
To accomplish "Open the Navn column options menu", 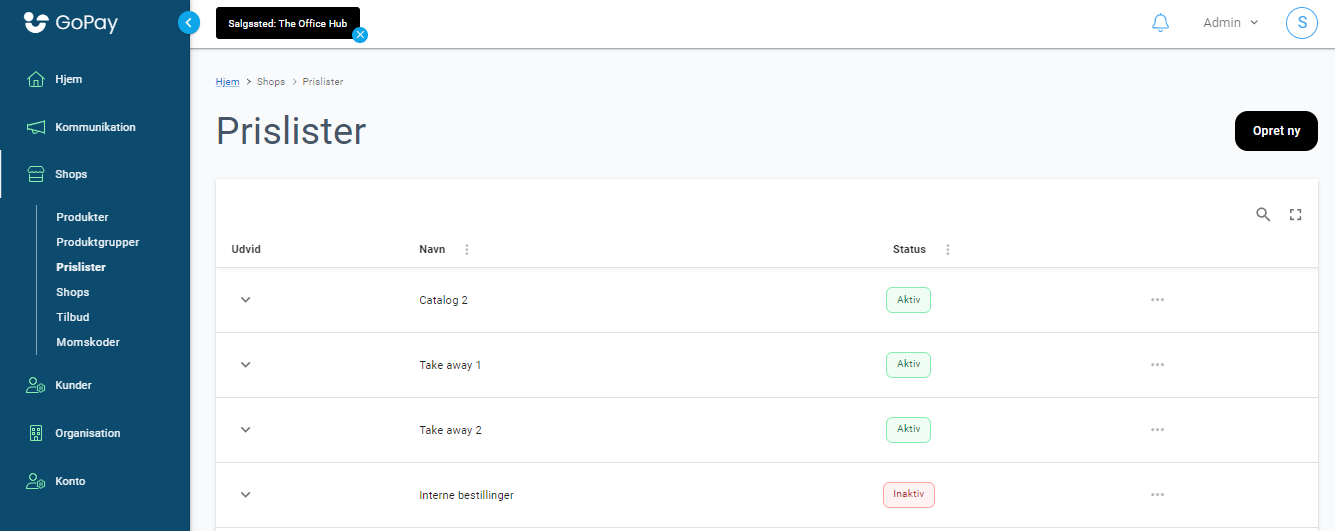I will pyautogui.click(x=466, y=250).
